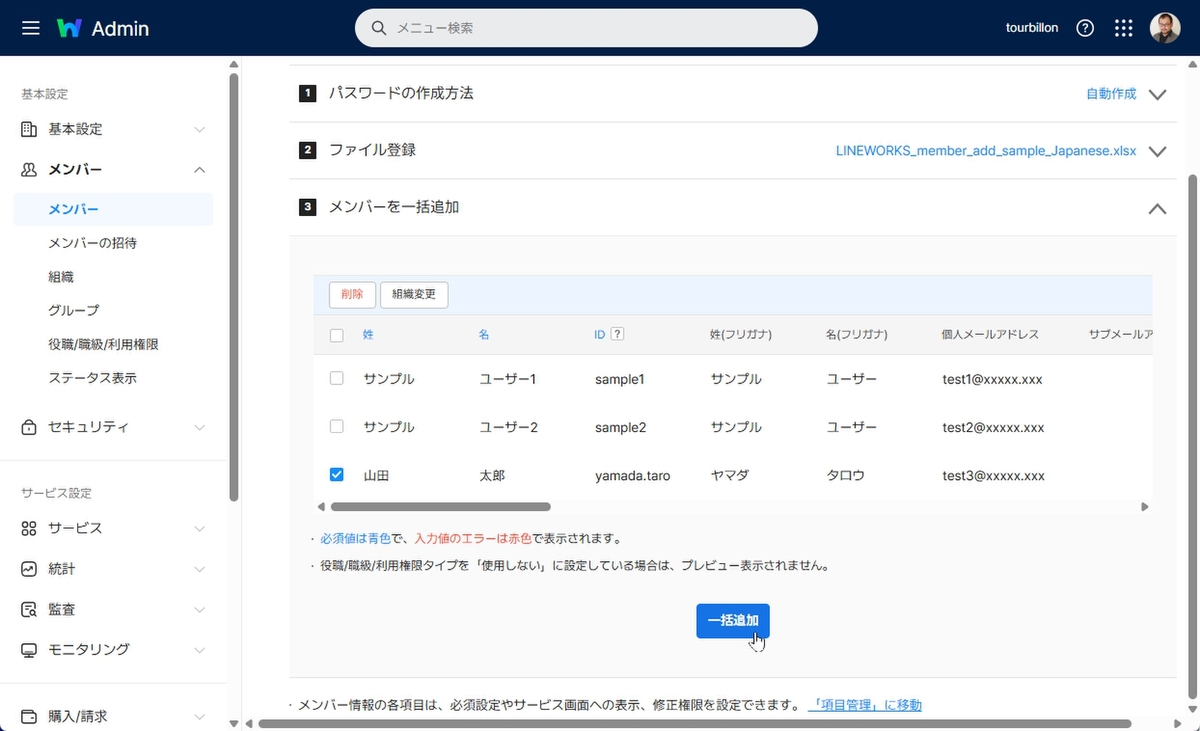Open the user profile avatar
Viewport: 1200px width, 731px height.
click(x=1165, y=28)
